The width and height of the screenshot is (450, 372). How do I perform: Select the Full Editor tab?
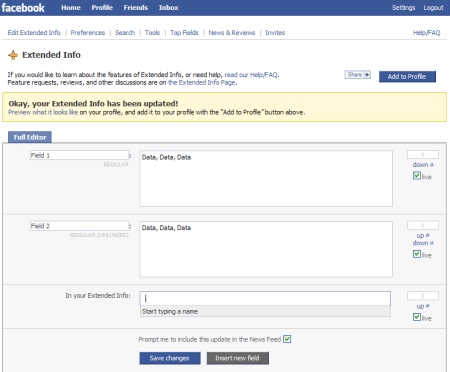coord(30,137)
